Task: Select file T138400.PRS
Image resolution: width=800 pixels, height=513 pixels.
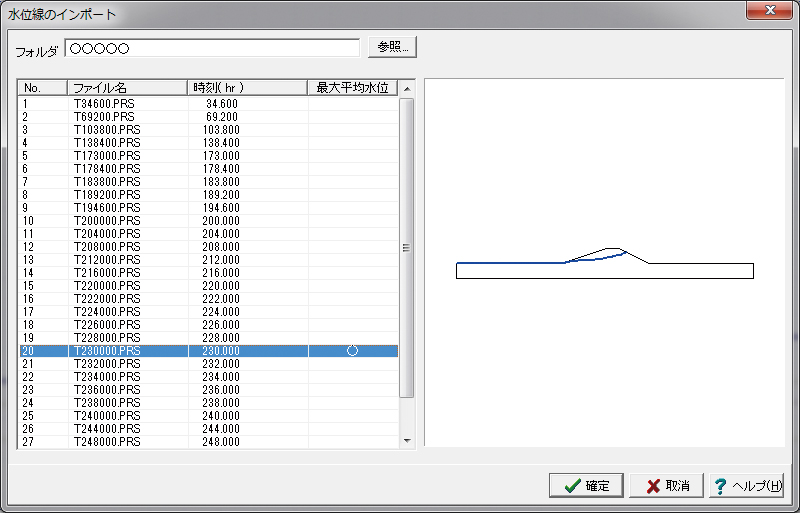Action: [x=107, y=143]
